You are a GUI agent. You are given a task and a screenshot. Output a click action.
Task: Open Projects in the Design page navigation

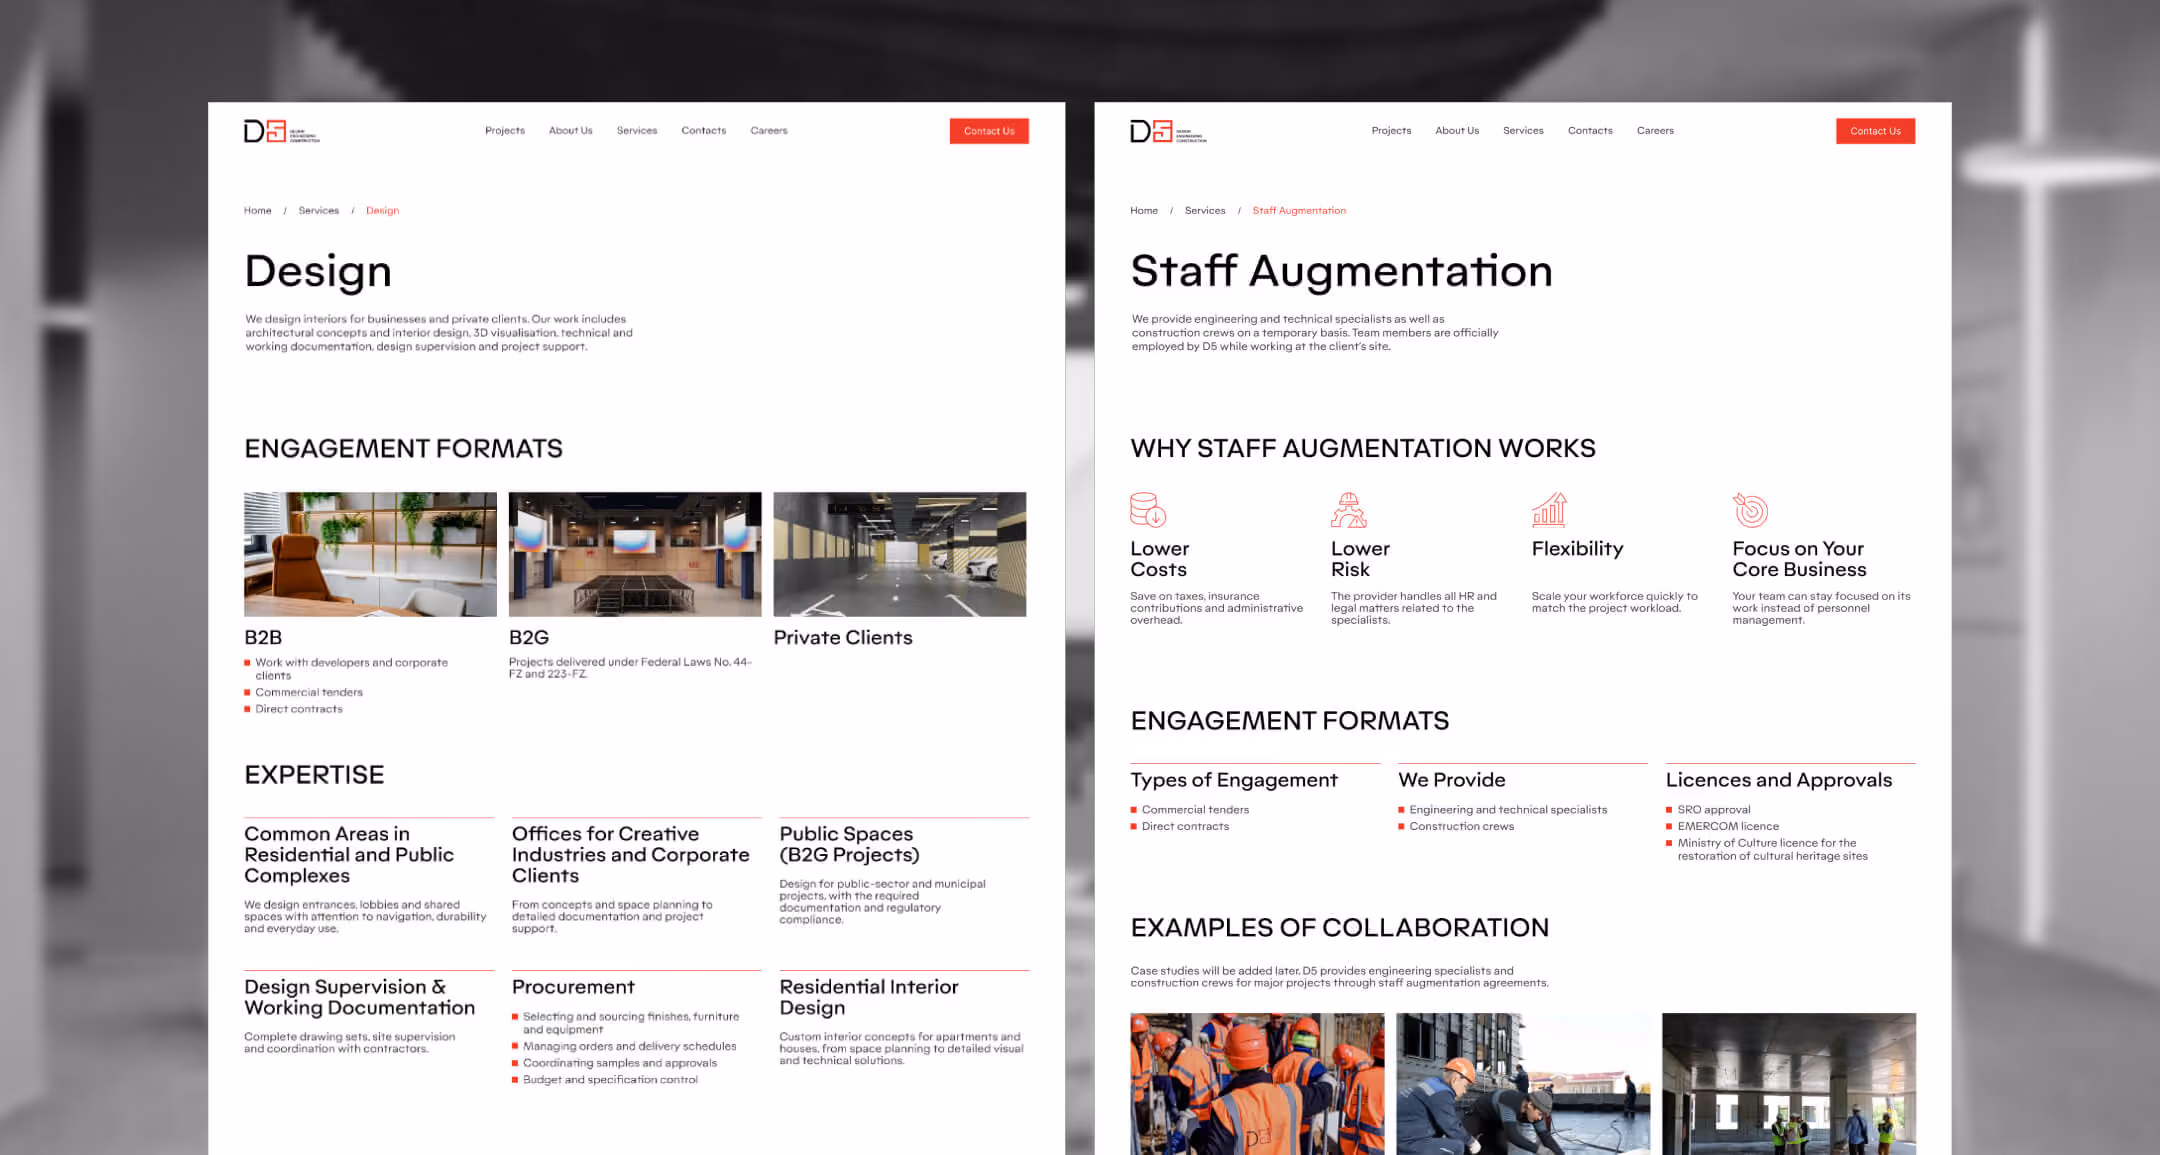click(x=505, y=131)
